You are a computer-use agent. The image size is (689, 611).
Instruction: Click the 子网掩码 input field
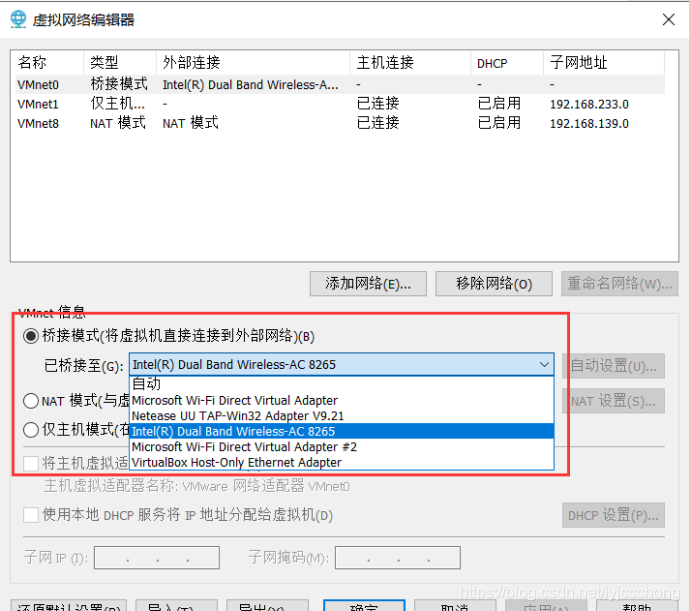tap(398, 557)
